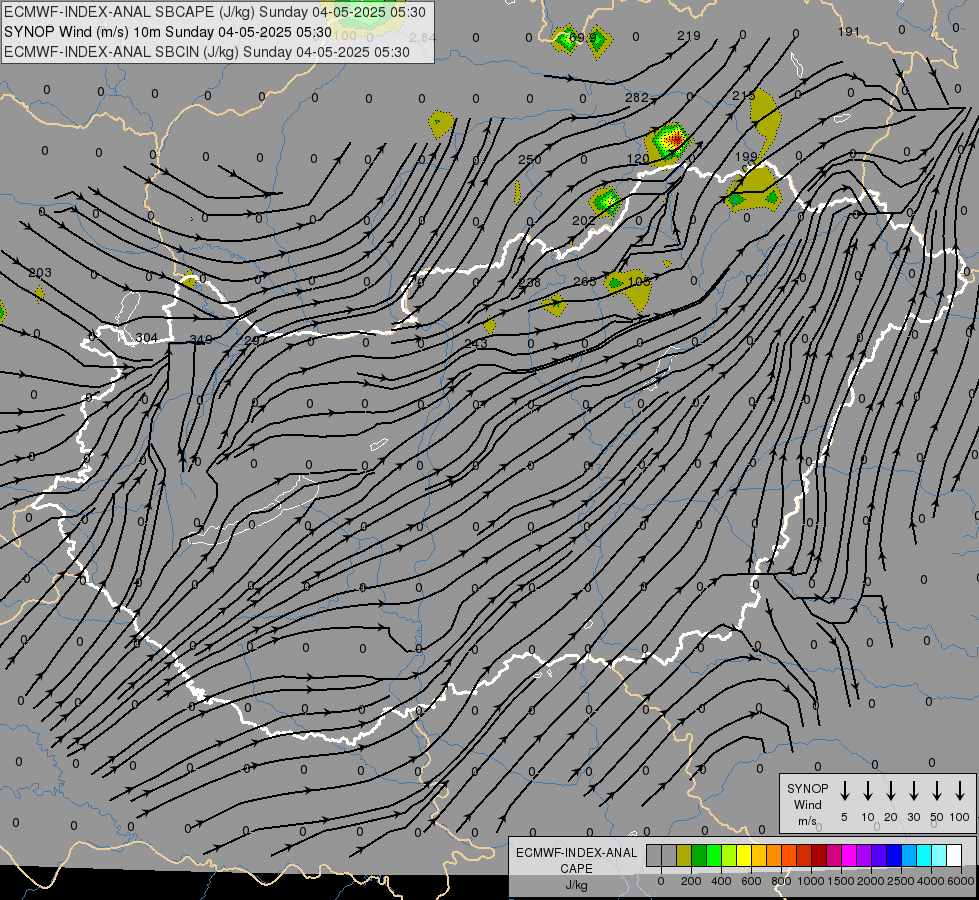Click the 219 value on the map
The width and height of the screenshot is (979, 900).
pyautogui.click(x=689, y=36)
